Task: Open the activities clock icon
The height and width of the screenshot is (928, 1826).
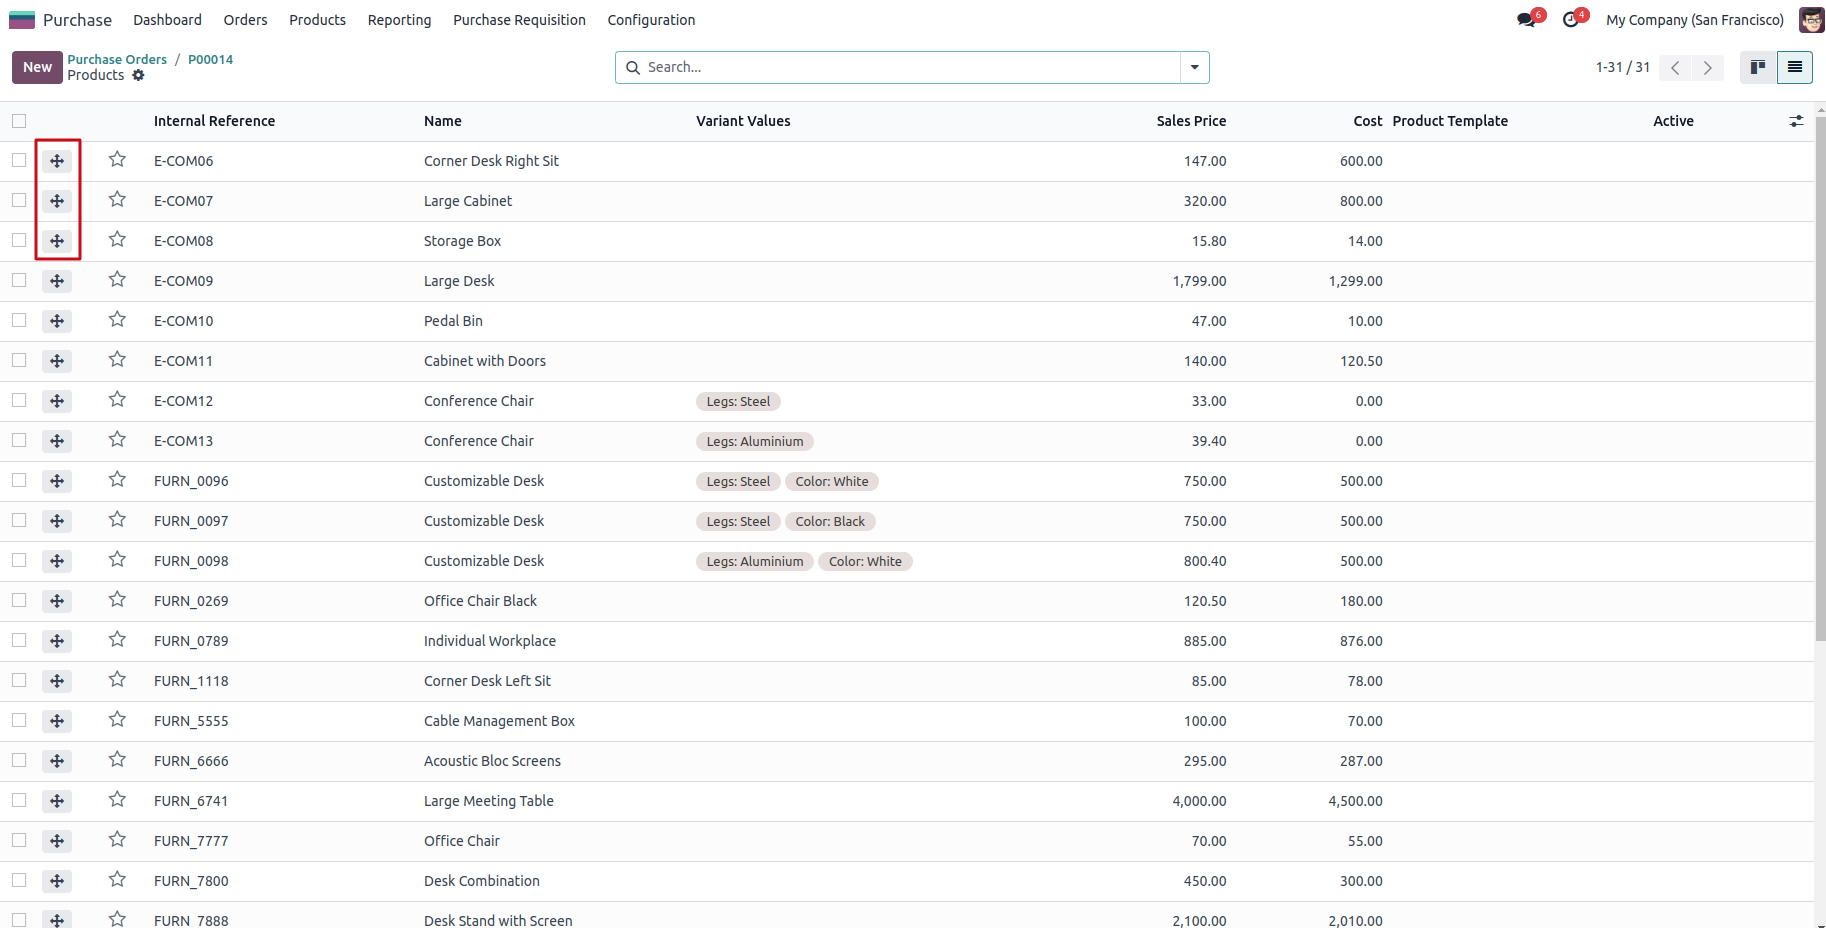Action: click(1571, 20)
